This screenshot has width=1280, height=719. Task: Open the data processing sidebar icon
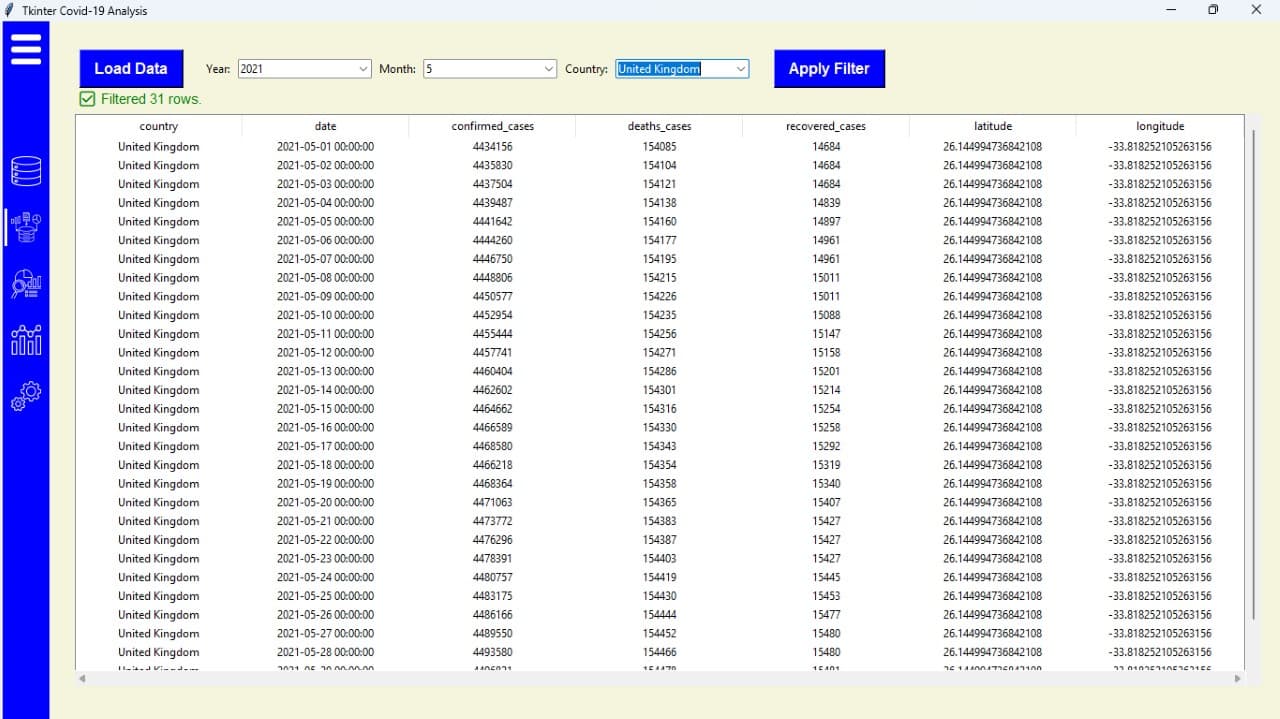click(25, 227)
